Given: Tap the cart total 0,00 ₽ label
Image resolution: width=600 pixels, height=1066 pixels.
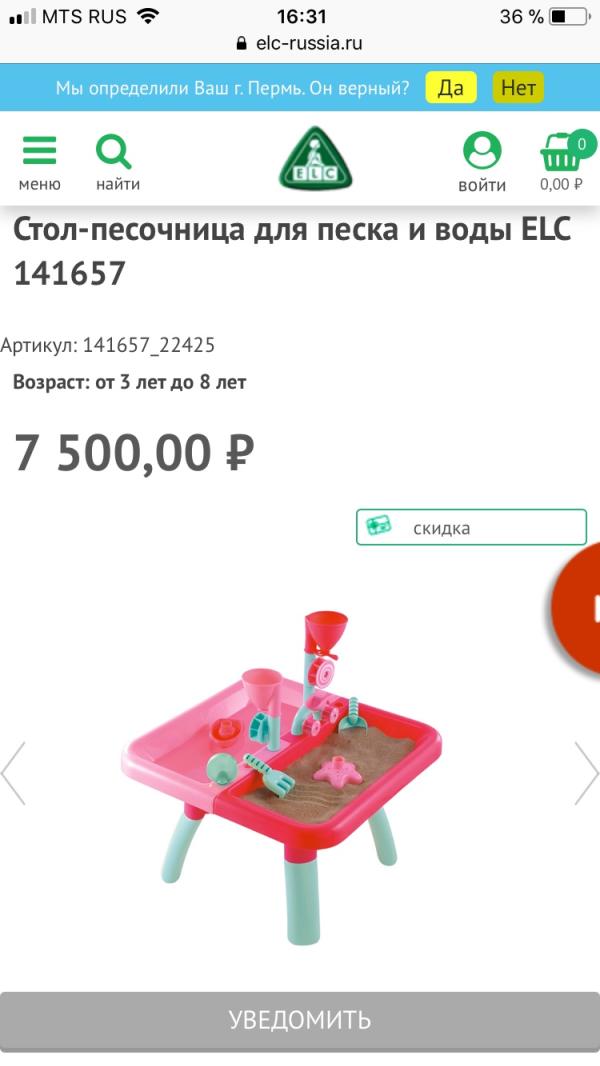Looking at the screenshot, I should click(561, 184).
